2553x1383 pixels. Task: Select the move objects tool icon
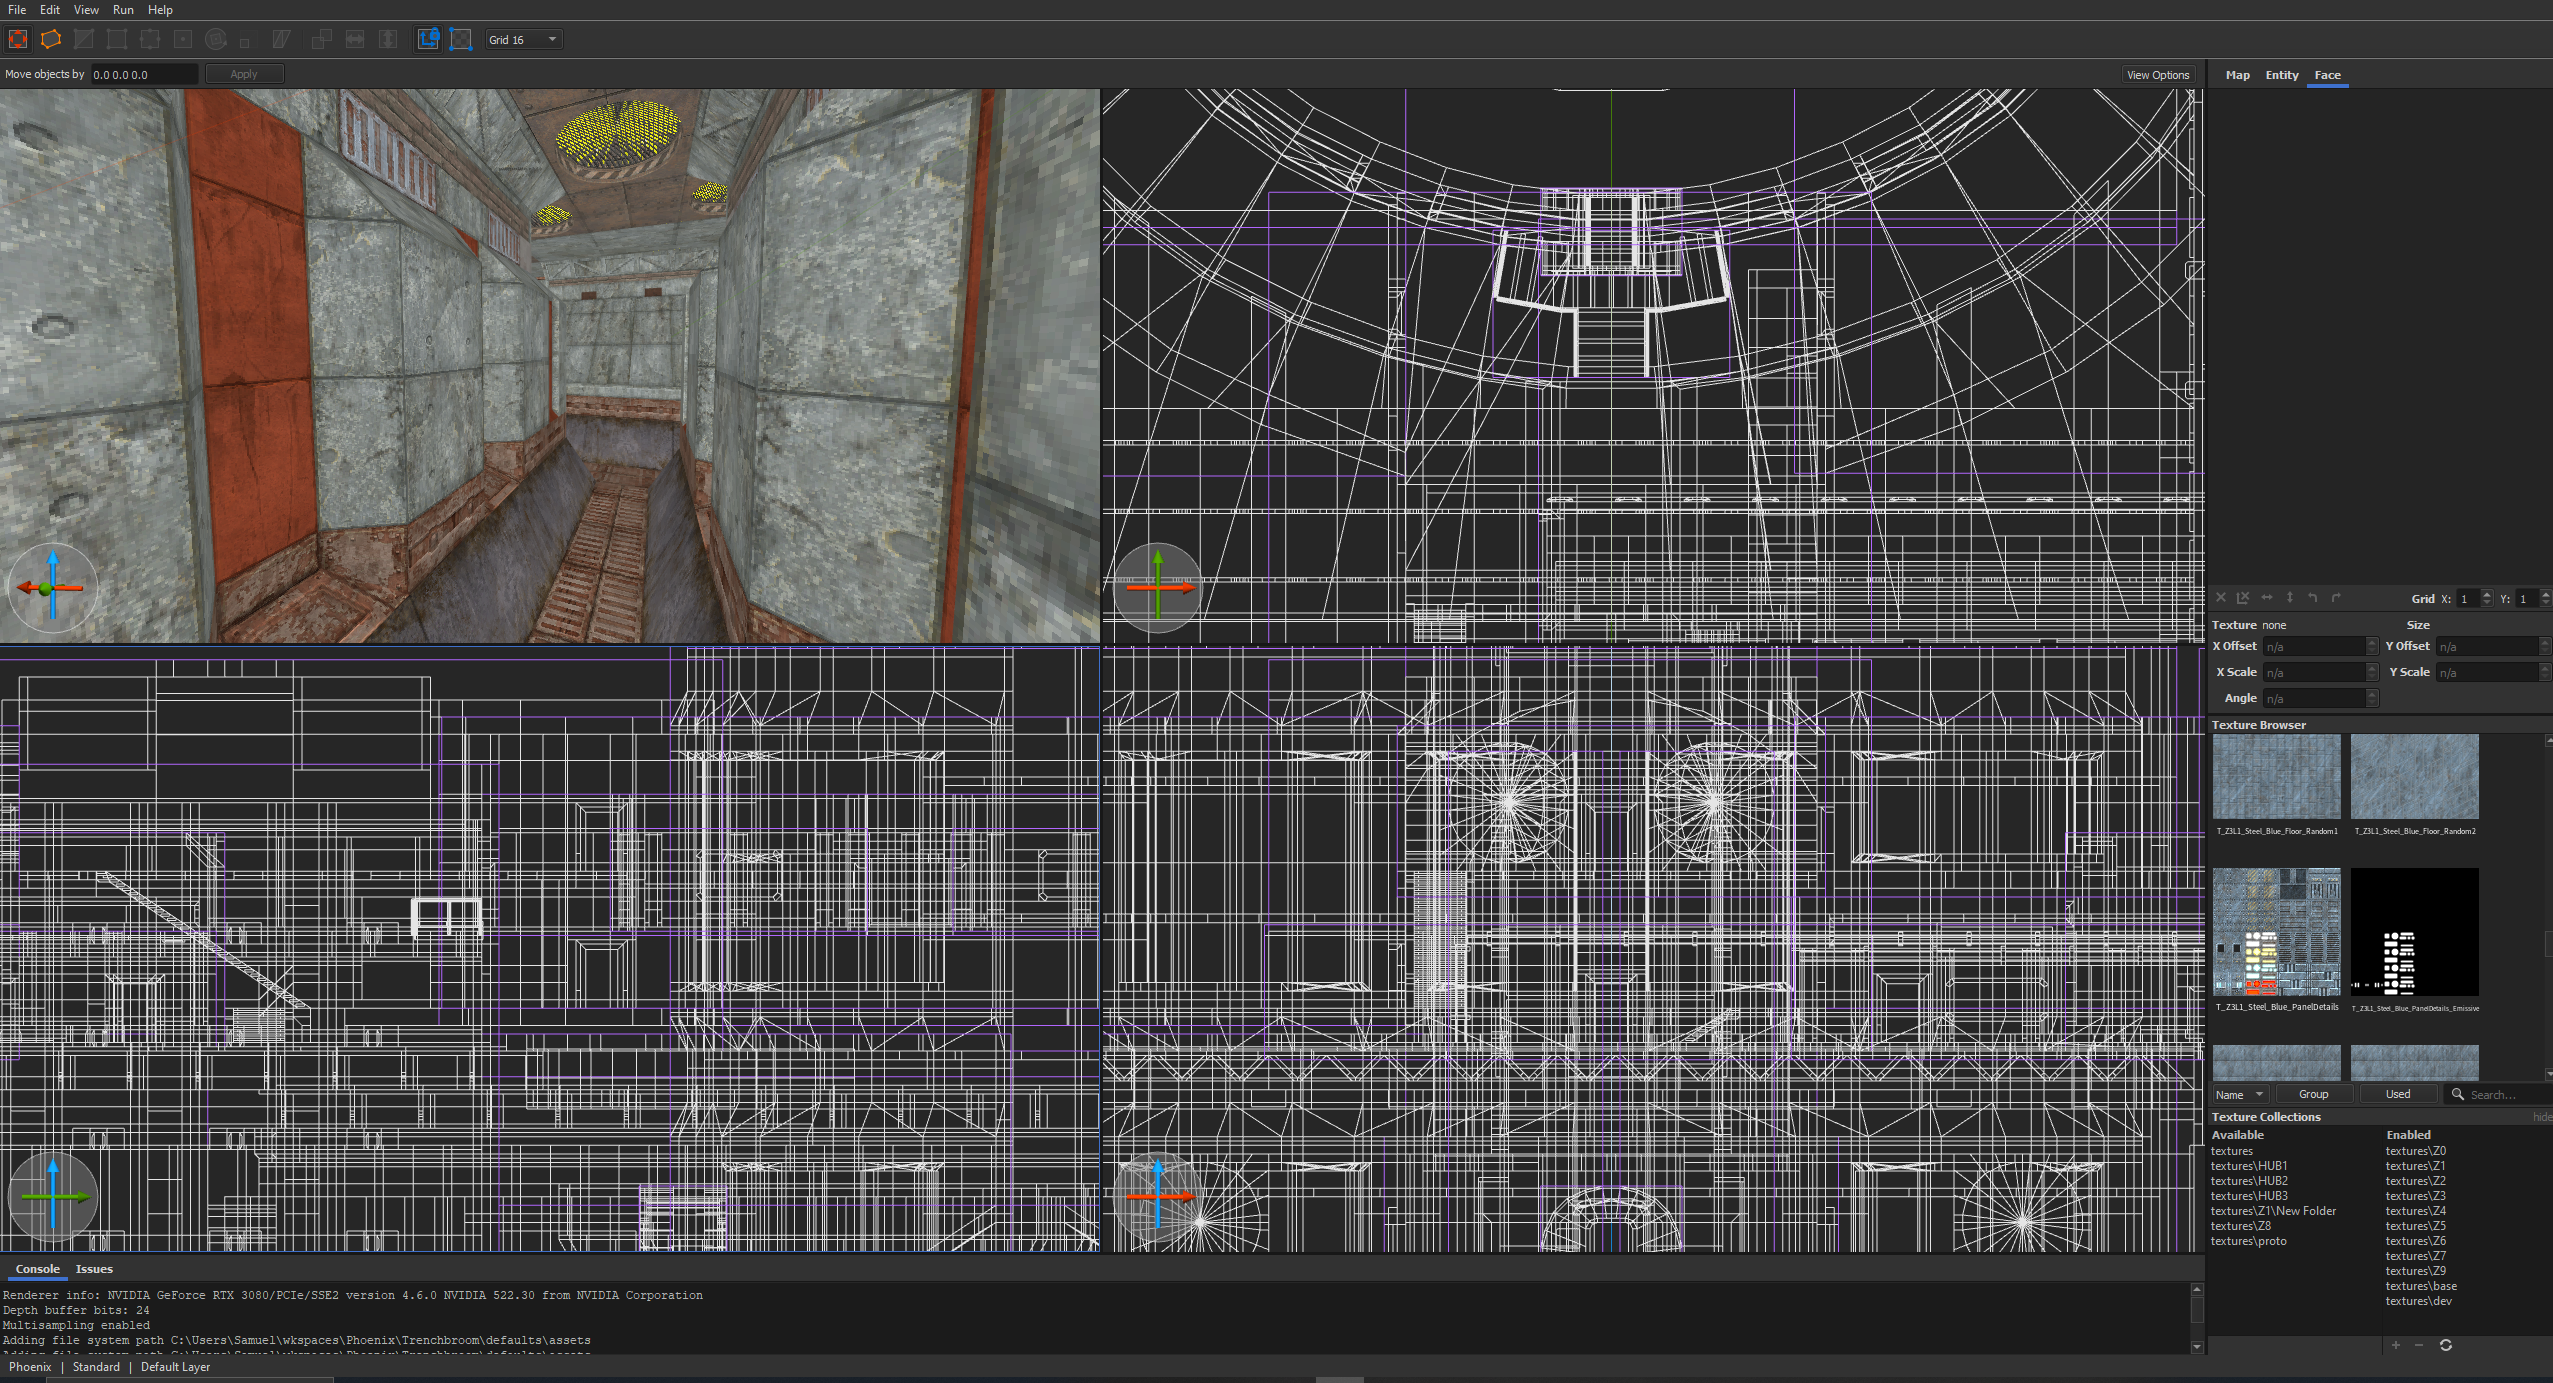pyautogui.click(x=18, y=39)
